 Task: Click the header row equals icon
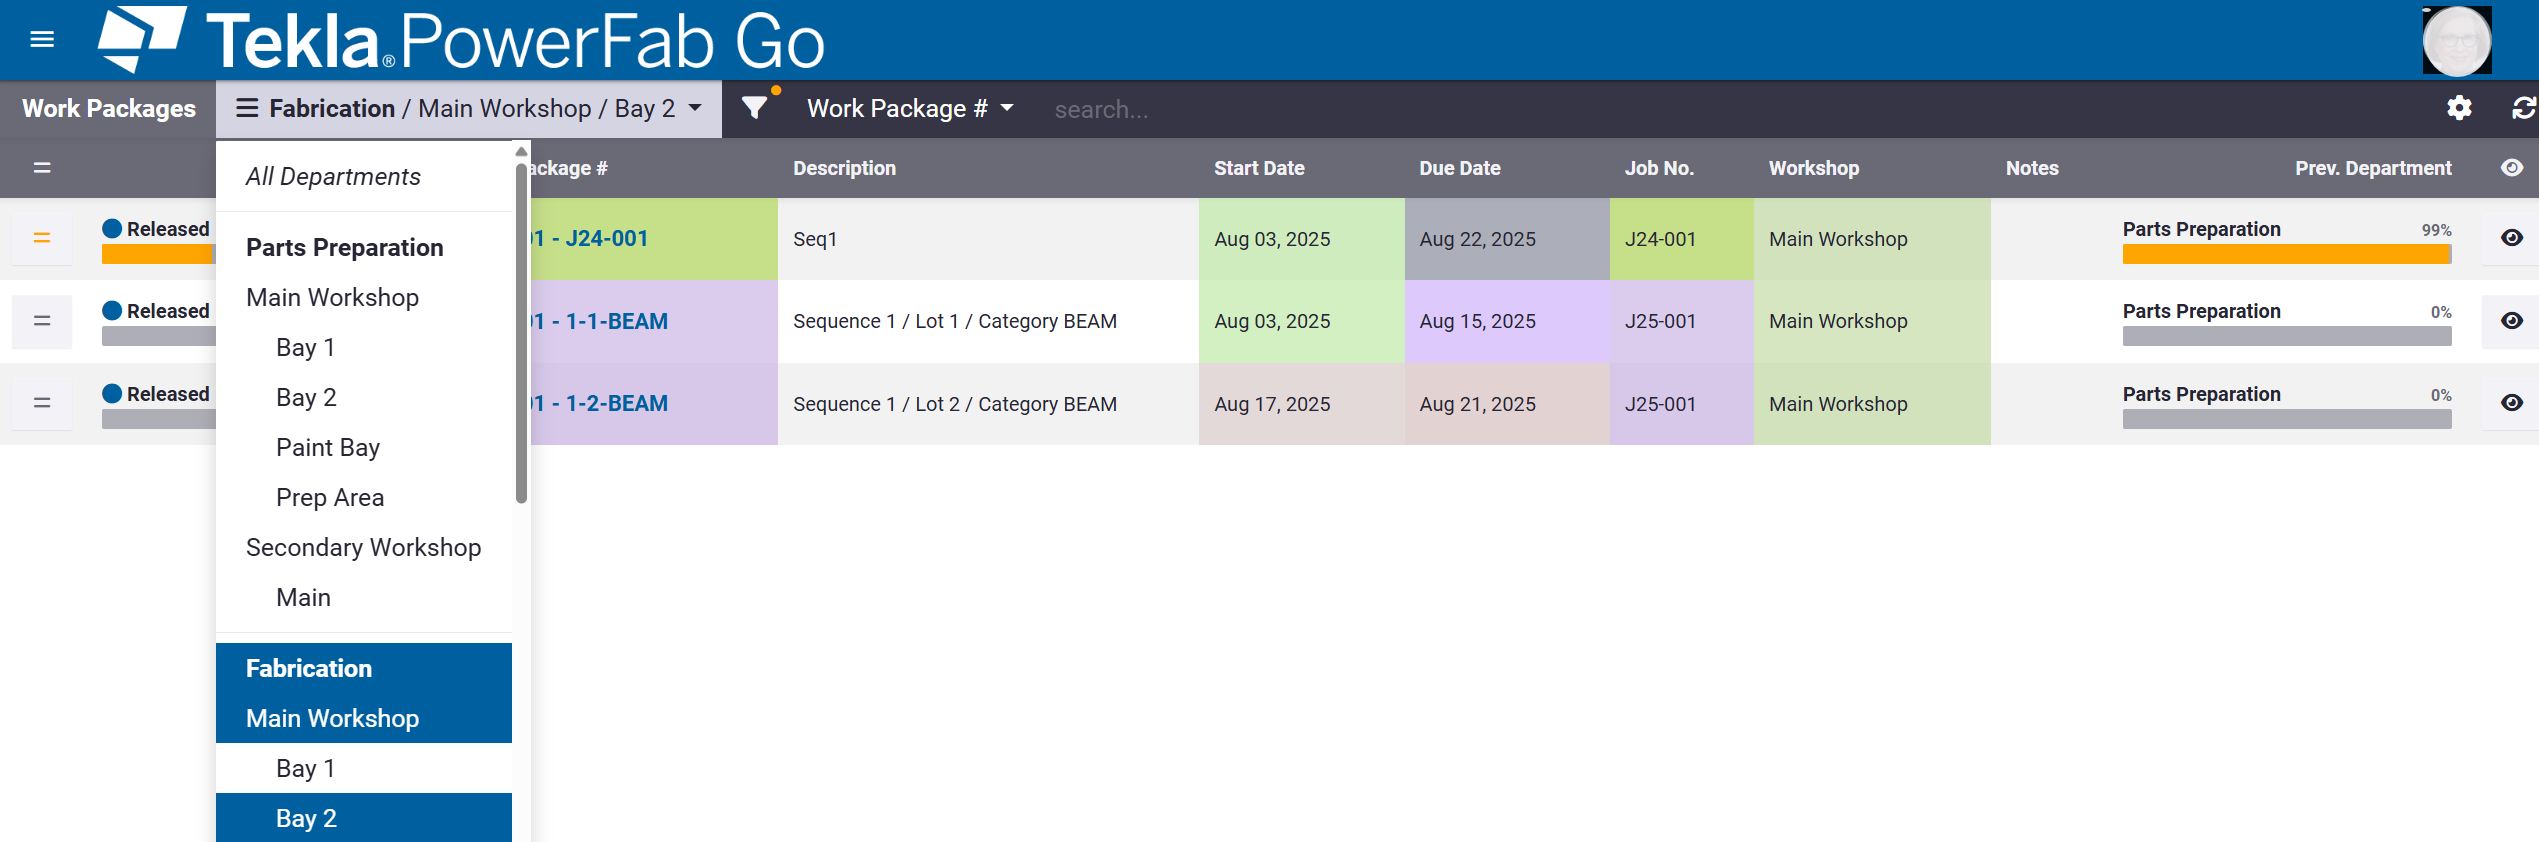[x=42, y=168]
